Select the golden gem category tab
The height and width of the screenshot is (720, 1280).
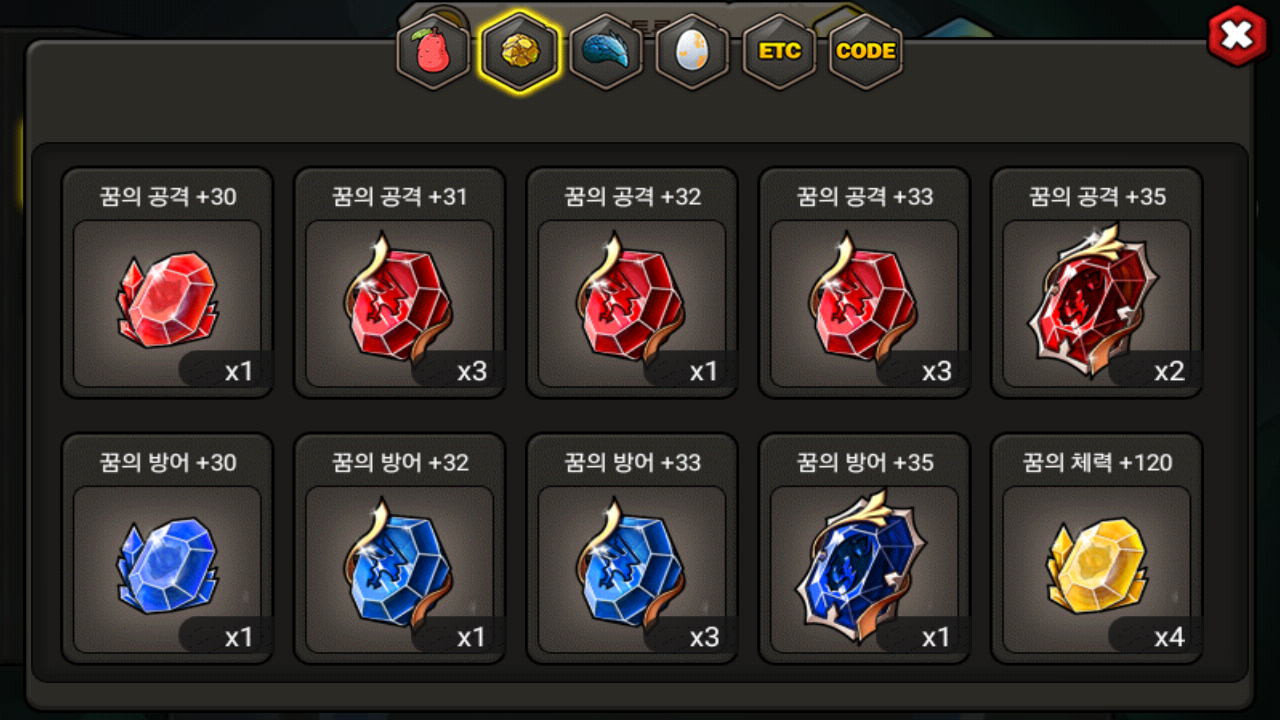pyautogui.click(x=519, y=52)
